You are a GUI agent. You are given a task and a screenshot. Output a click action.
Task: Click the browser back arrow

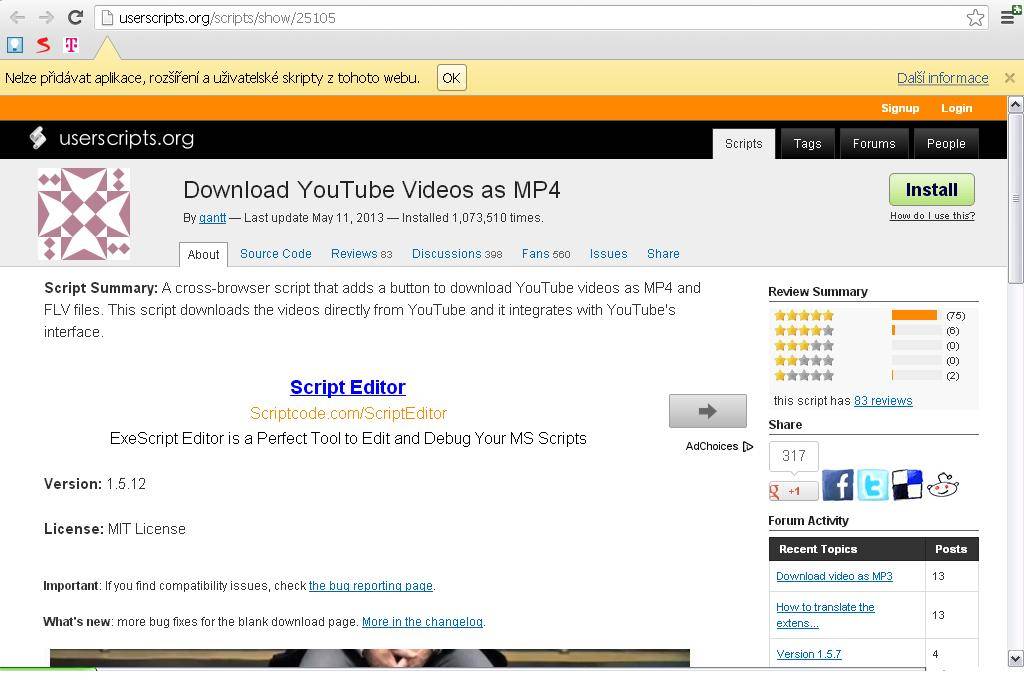(18, 18)
